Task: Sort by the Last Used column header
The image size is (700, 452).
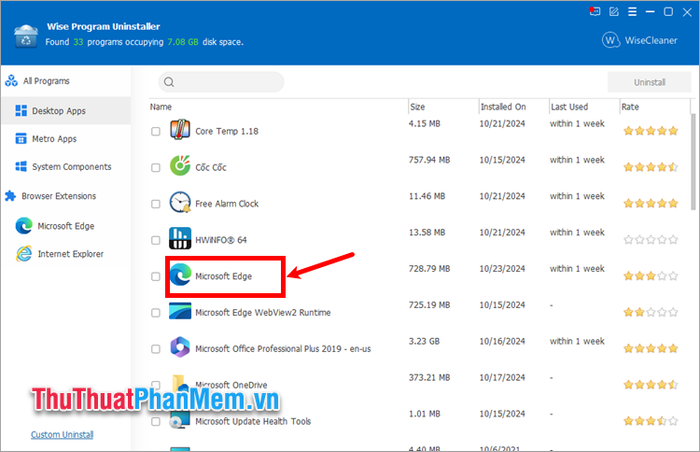Action: click(x=569, y=107)
